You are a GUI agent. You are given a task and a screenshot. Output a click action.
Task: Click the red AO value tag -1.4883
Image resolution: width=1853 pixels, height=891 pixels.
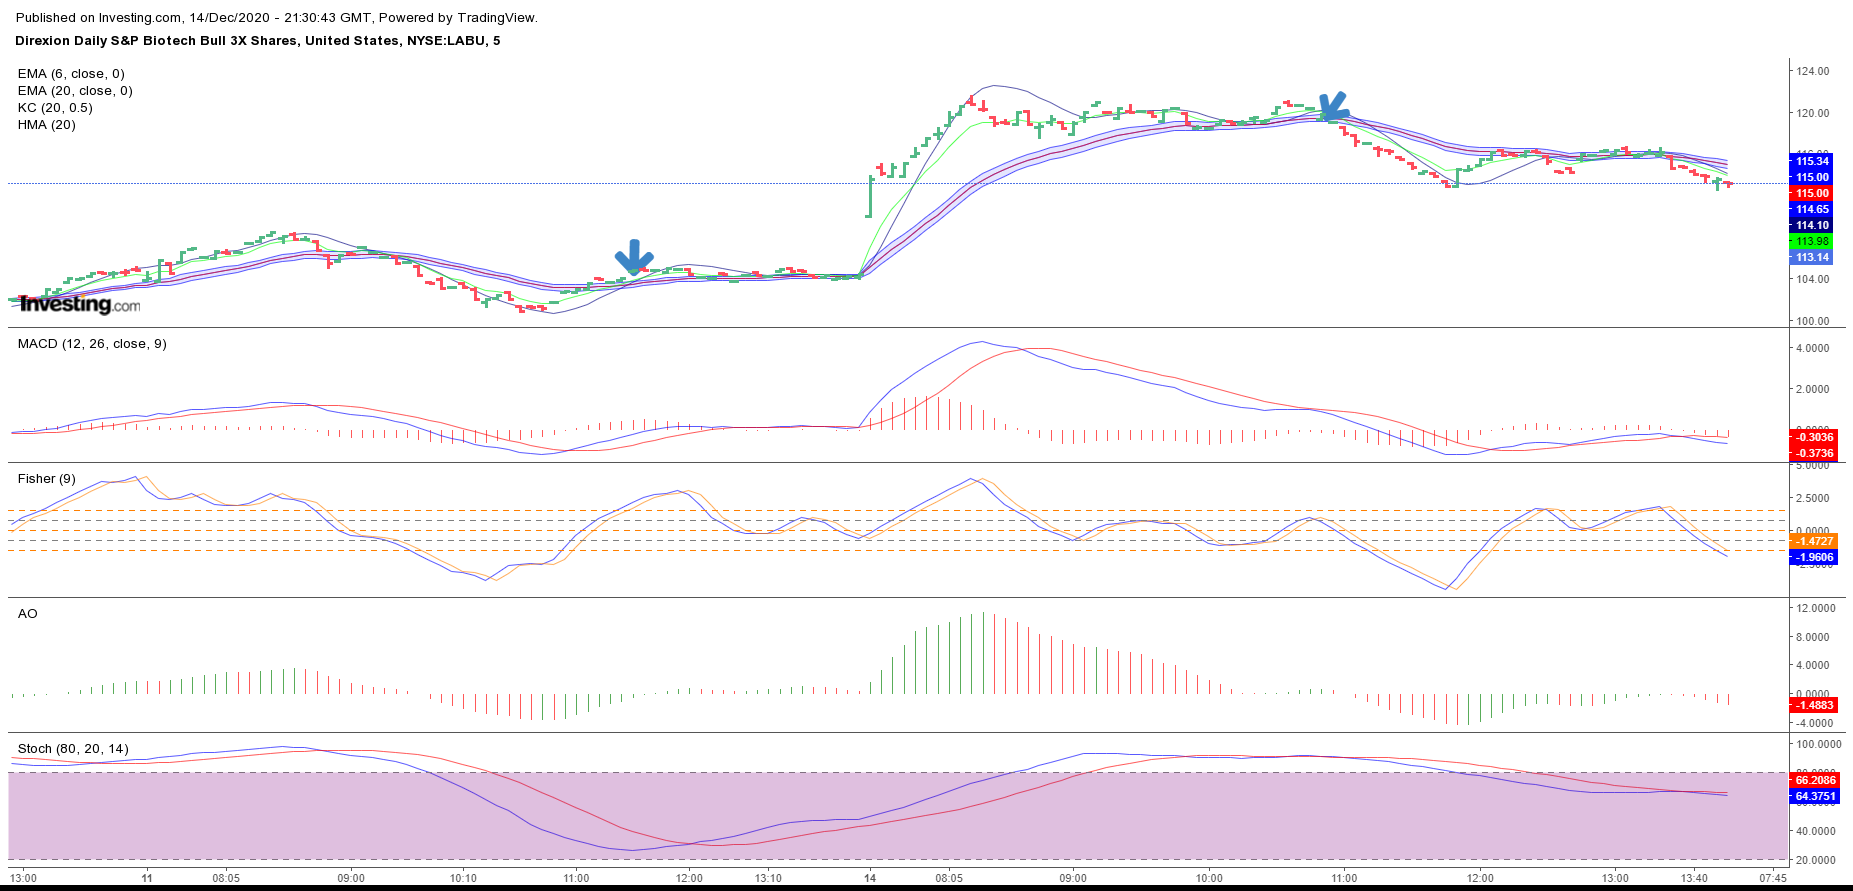tap(1814, 705)
